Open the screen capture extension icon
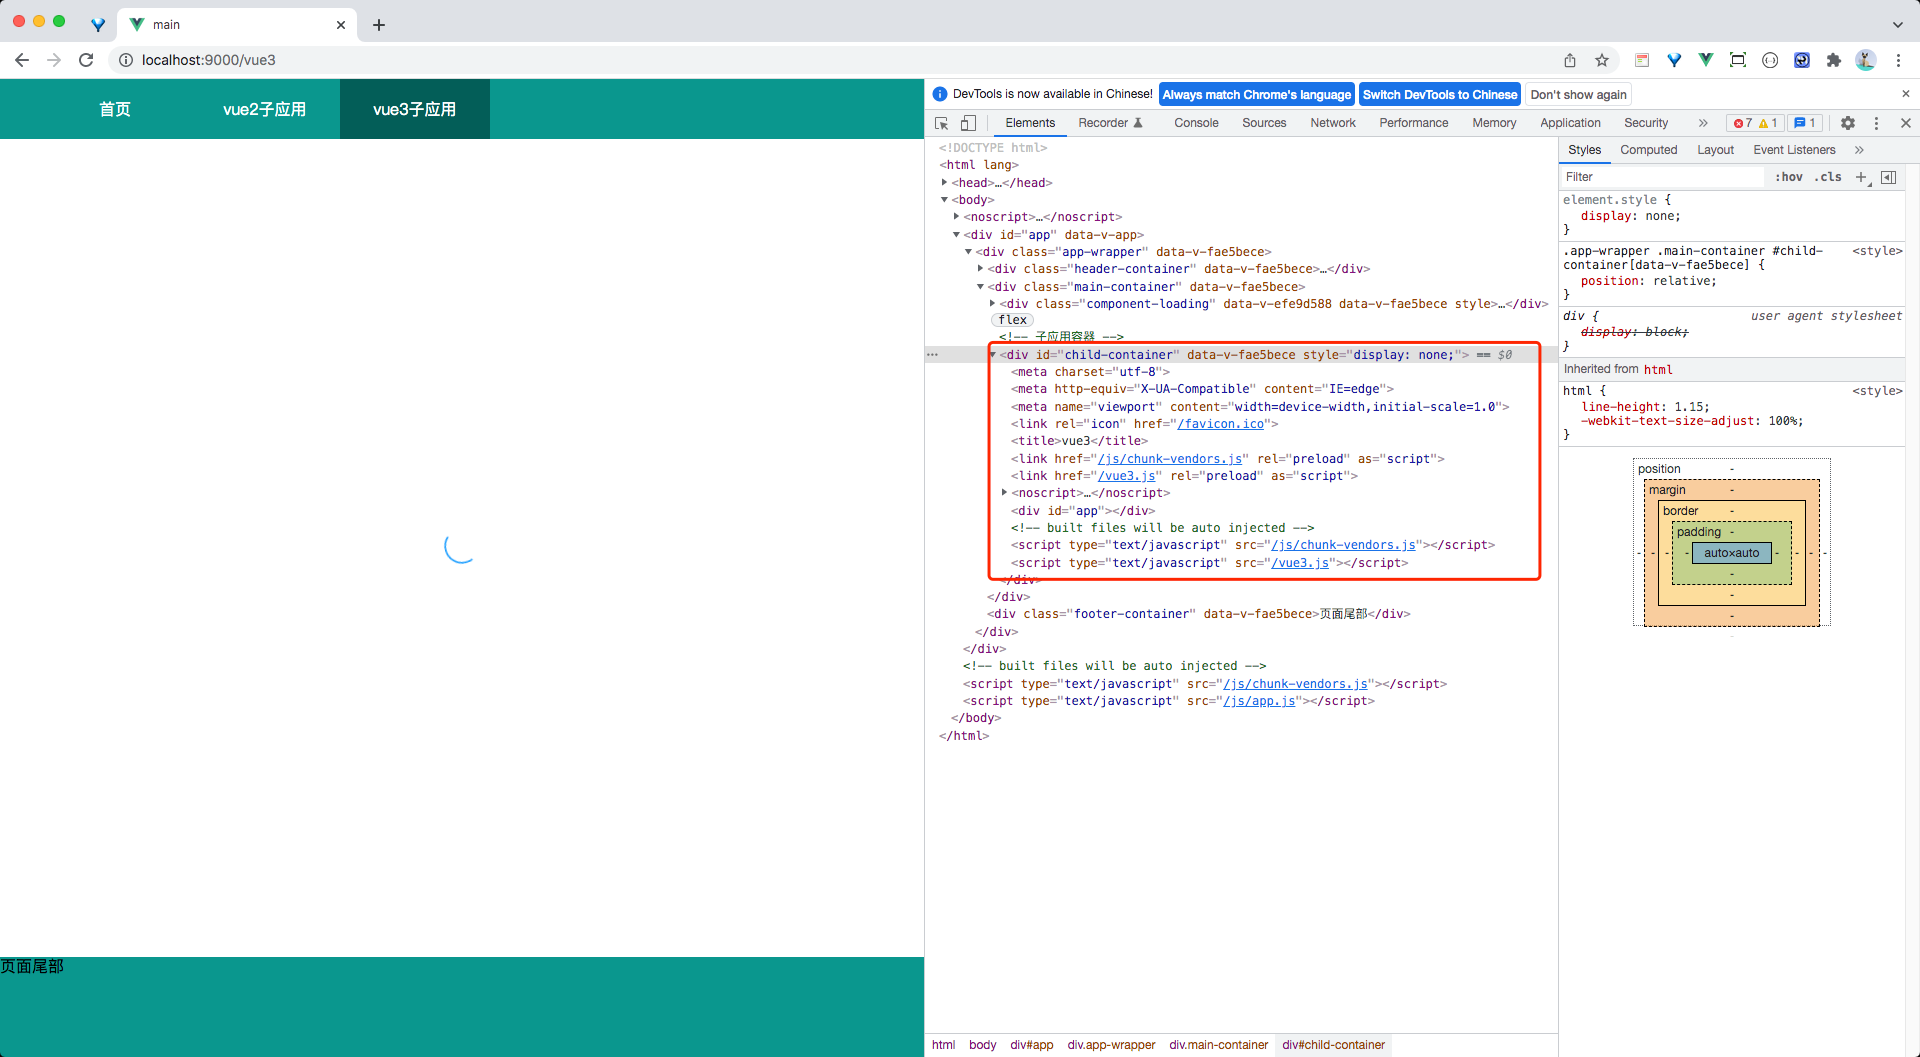This screenshot has width=1920, height=1057. [1738, 60]
